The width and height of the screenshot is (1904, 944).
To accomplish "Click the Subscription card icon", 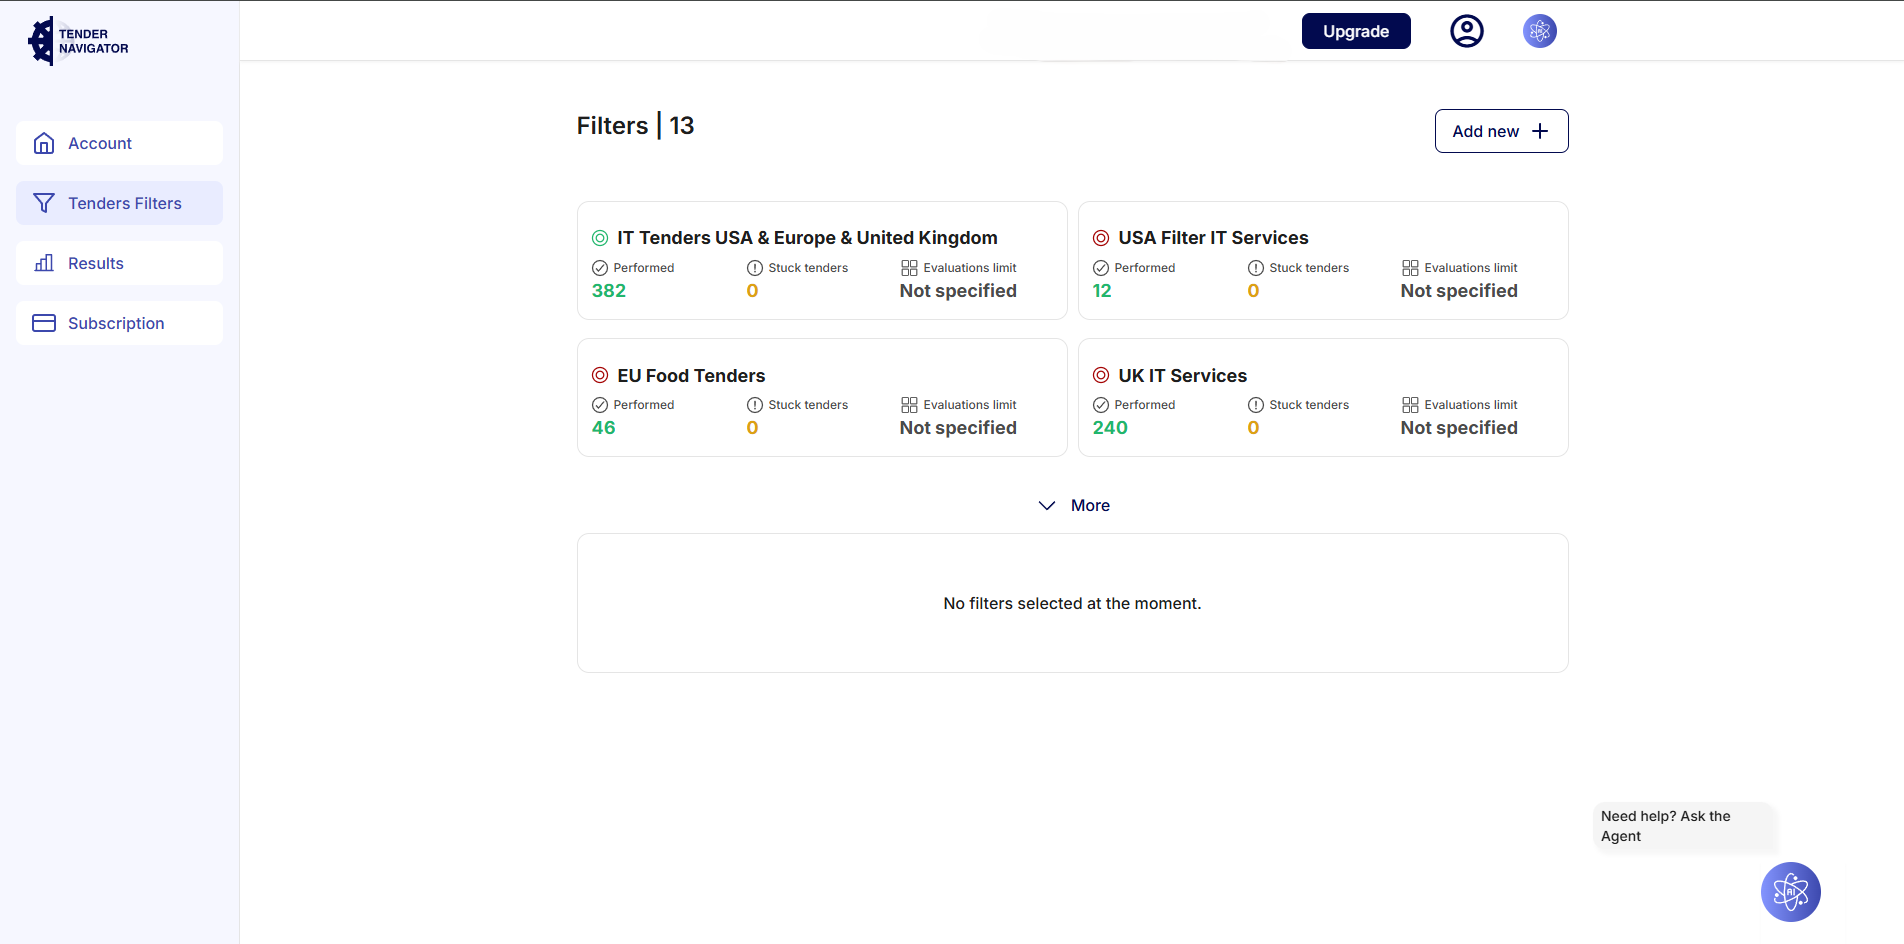I will (x=44, y=323).
